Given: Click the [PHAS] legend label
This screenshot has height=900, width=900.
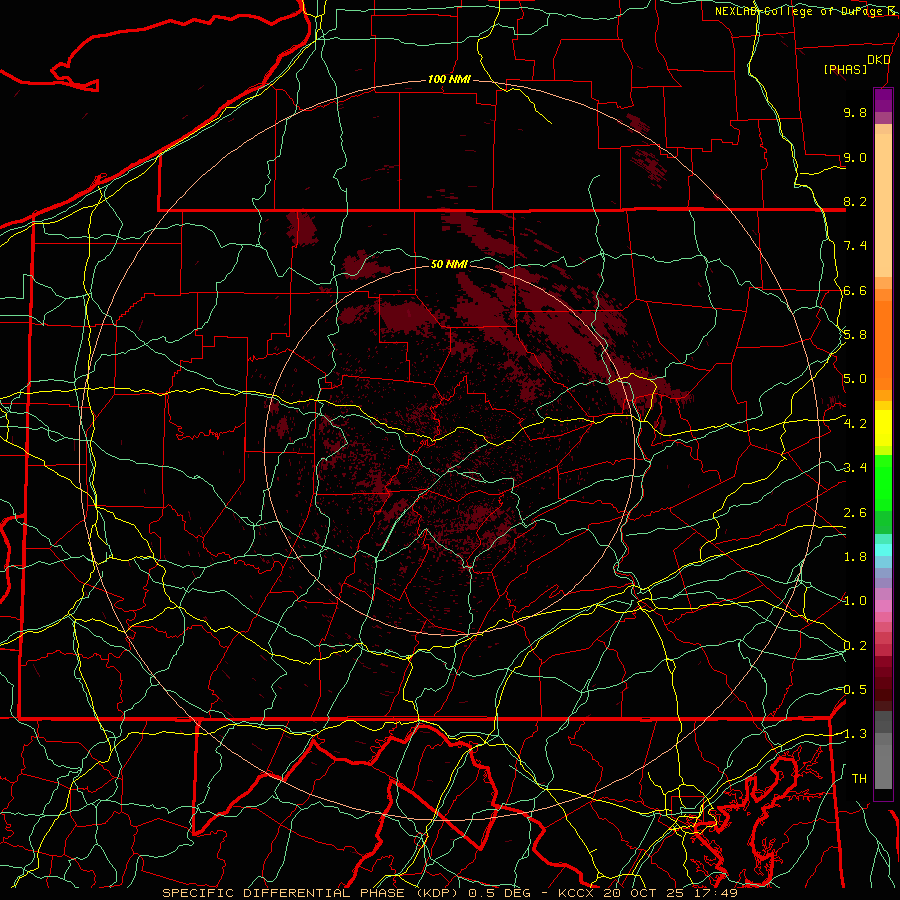Looking at the screenshot, I should coord(845,69).
